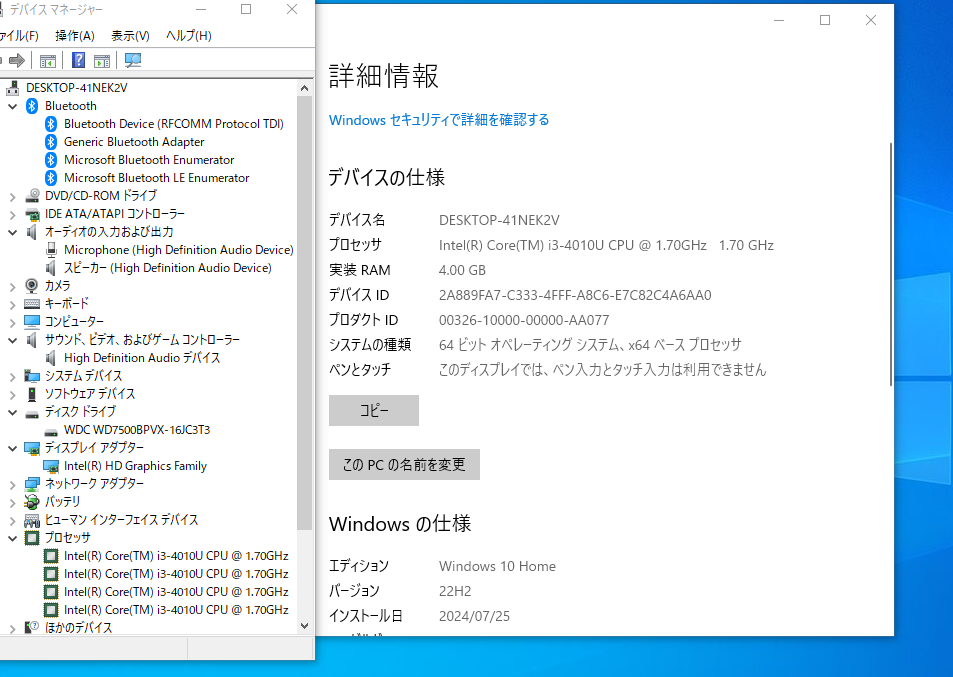Select Bluetooth Device (RFCOMM Protocol TDI) icon
953x677 pixels.
[x=51, y=124]
